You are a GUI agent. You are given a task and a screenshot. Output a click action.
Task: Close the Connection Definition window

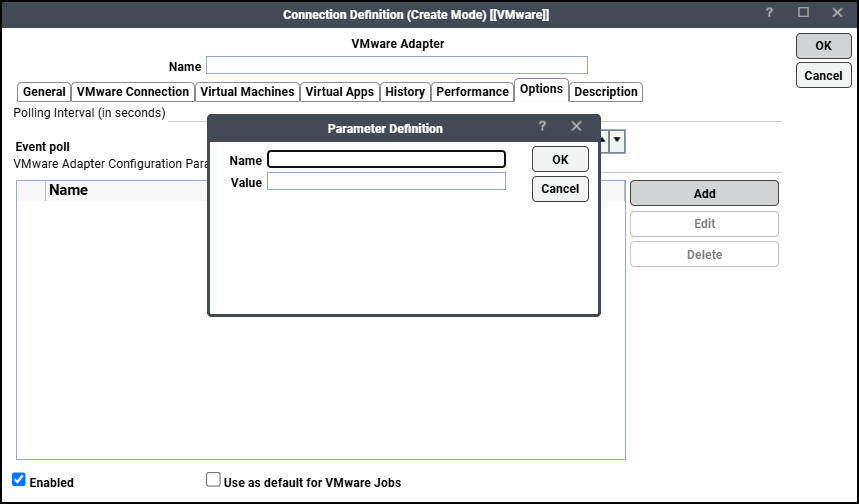[836, 13]
